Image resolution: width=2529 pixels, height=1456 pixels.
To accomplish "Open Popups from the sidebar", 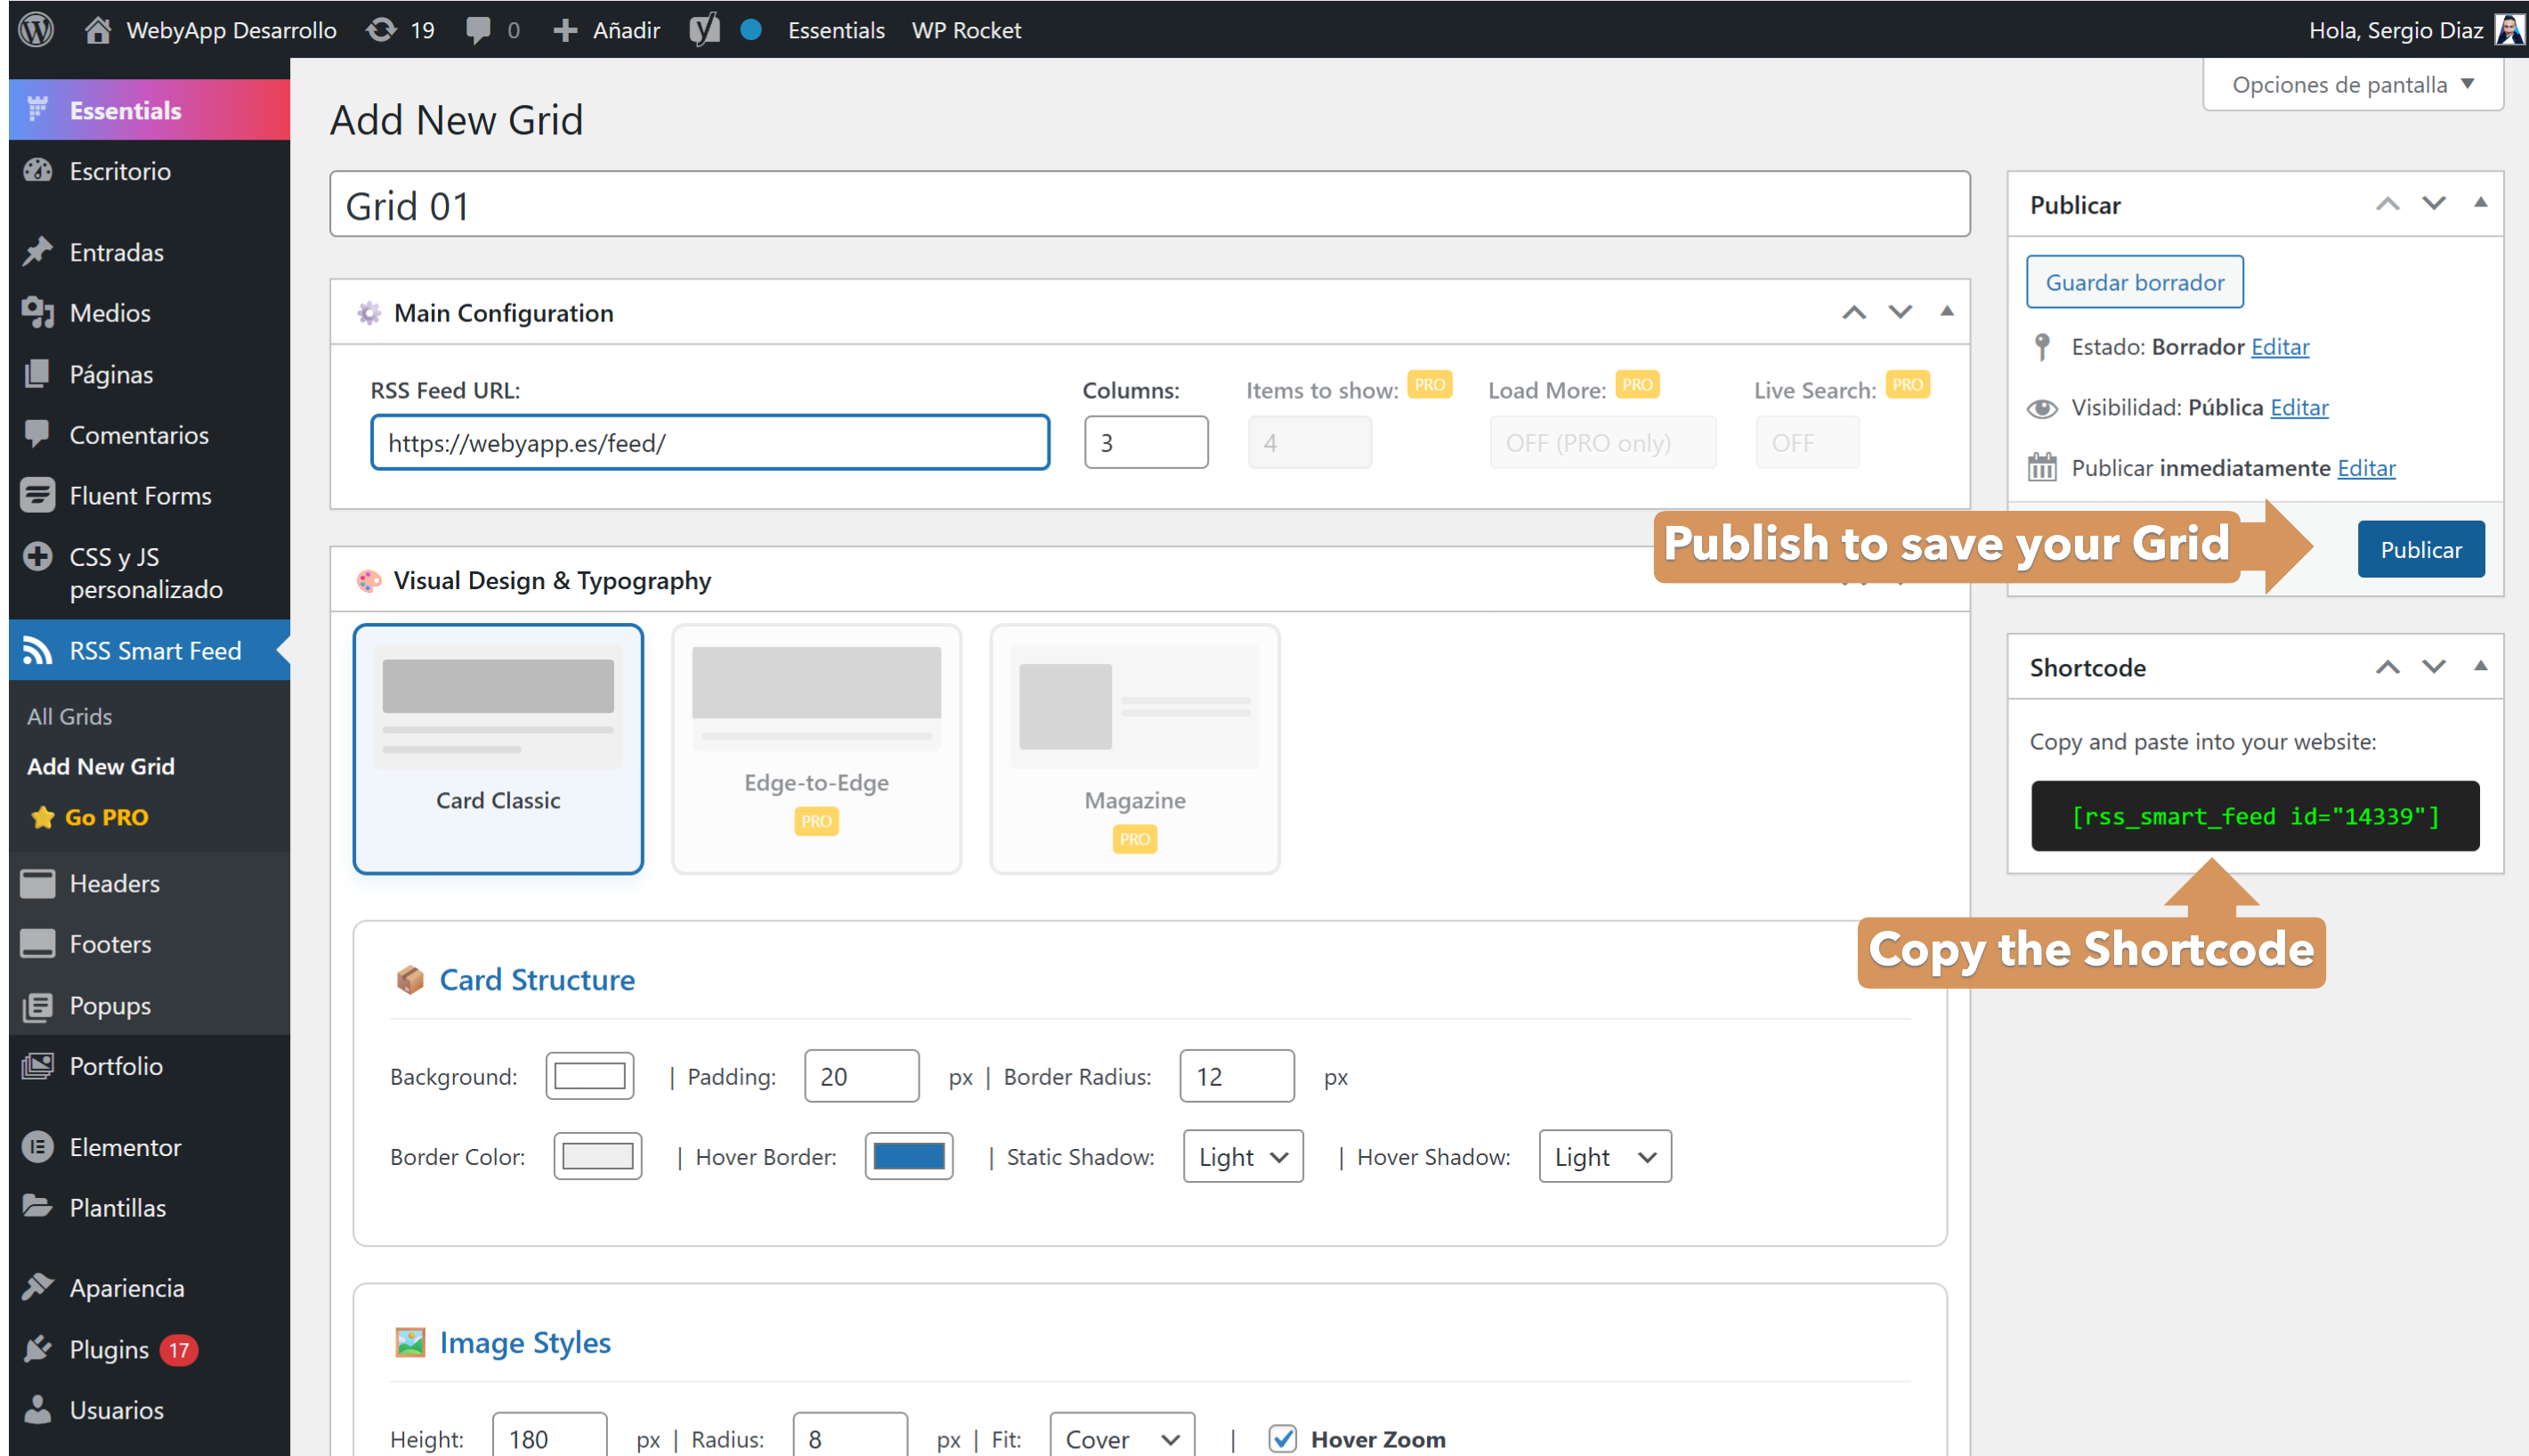I will [x=110, y=1005].
